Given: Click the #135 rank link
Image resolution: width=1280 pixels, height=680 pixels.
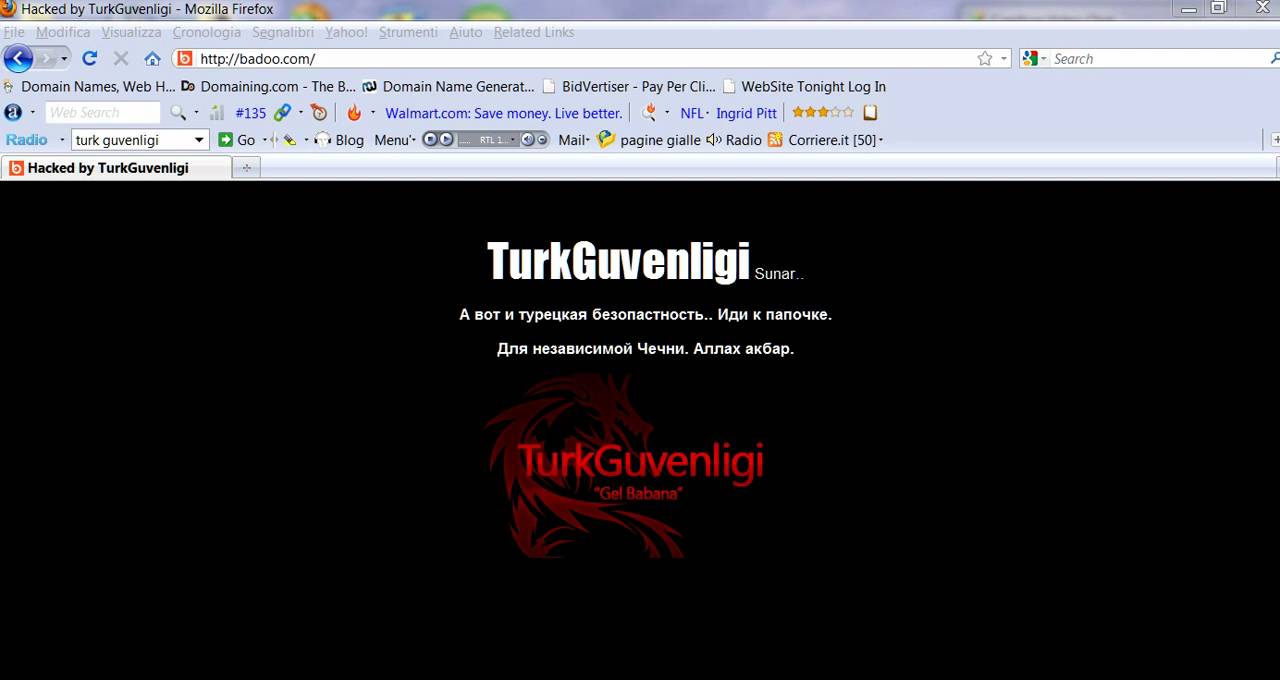Looking at the screenshot, I should [x=251, y=113].
